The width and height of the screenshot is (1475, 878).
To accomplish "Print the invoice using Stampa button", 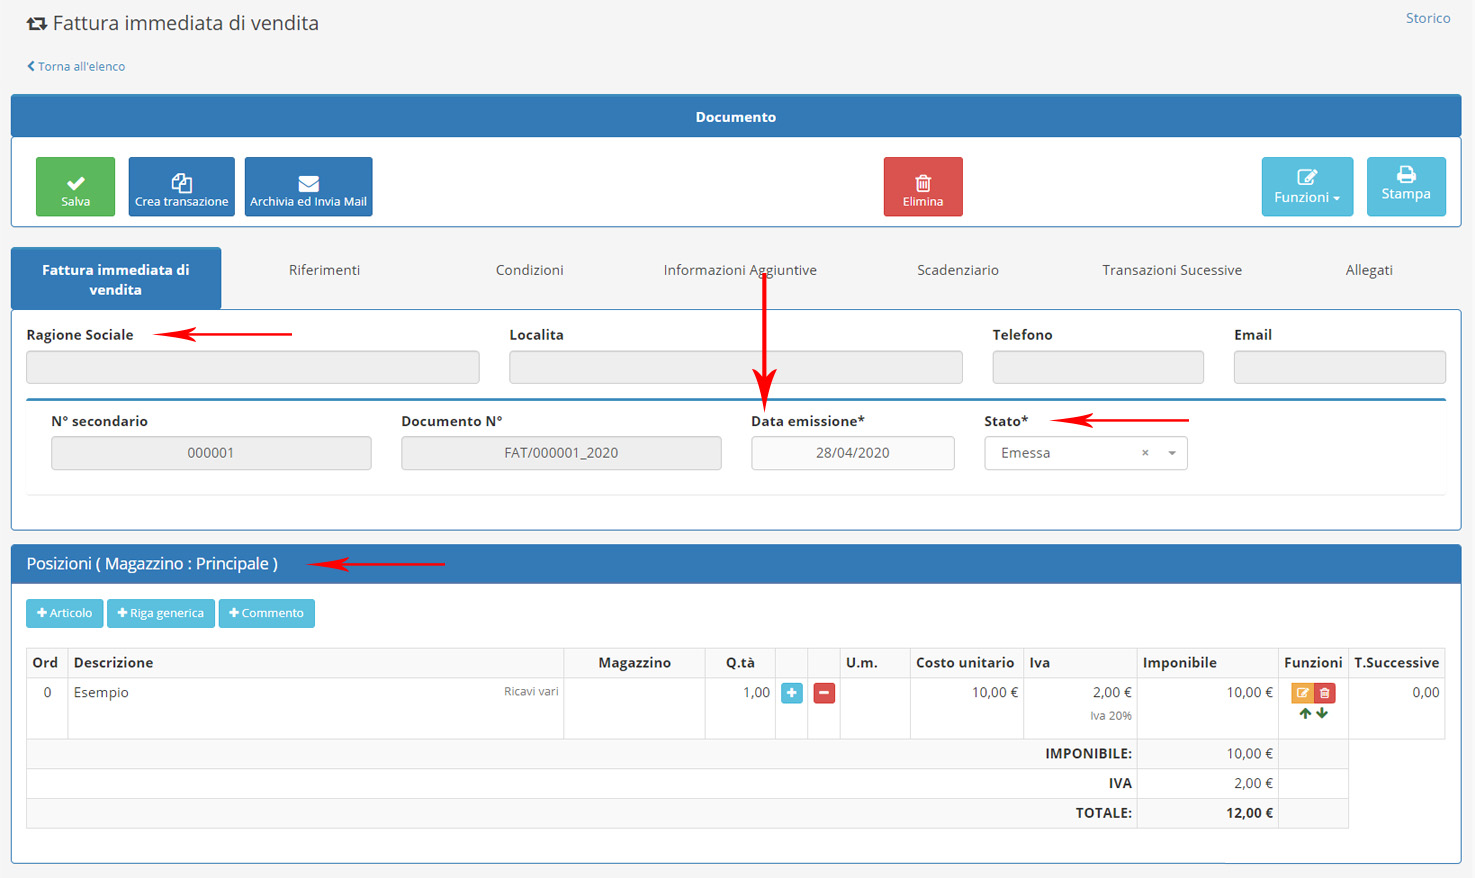I will [x=1405, y=187].
